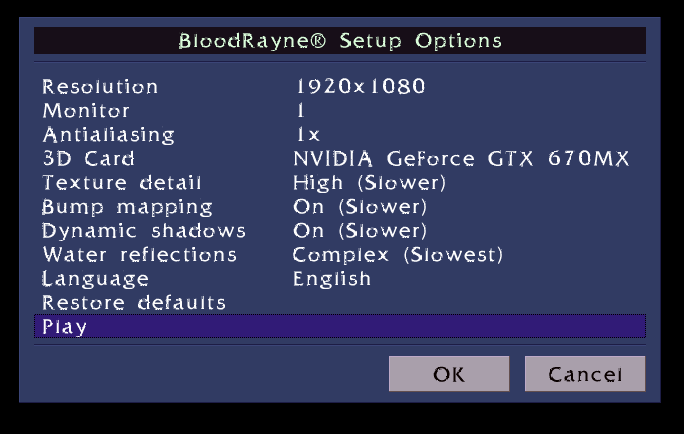Image resolution: width=684 pixels, height=434 pixels.
Task: Select the Monitor setting row
Action: pyautogui.click(x=86, y=111)
